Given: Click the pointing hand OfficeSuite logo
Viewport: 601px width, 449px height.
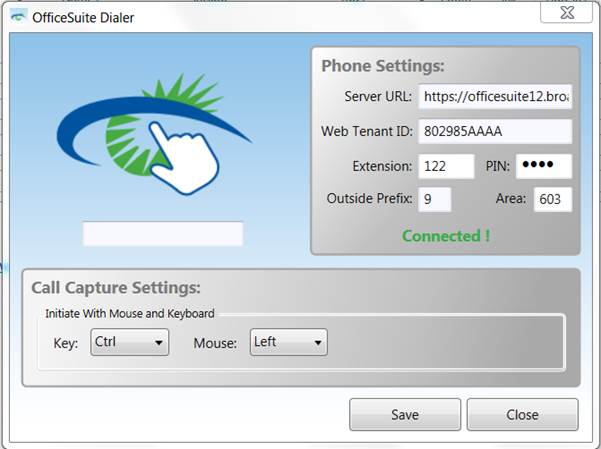Looking at the screenshot, I should (x=154, y=134).
